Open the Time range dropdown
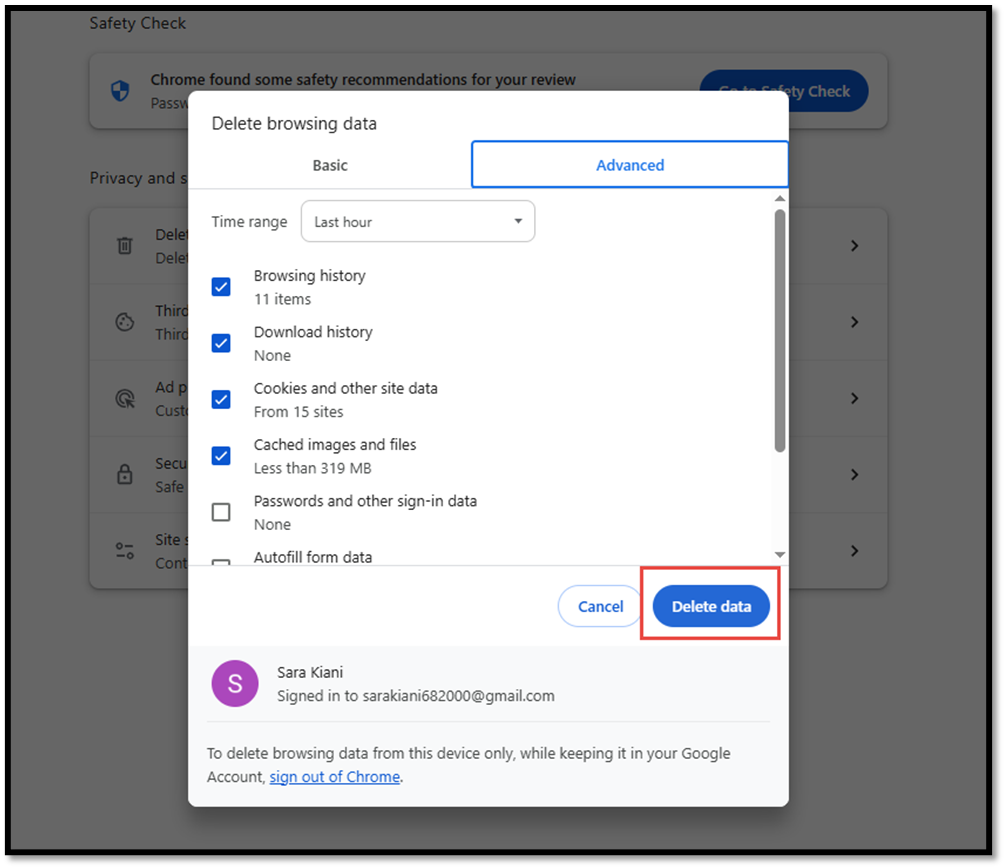 [417, 222]
